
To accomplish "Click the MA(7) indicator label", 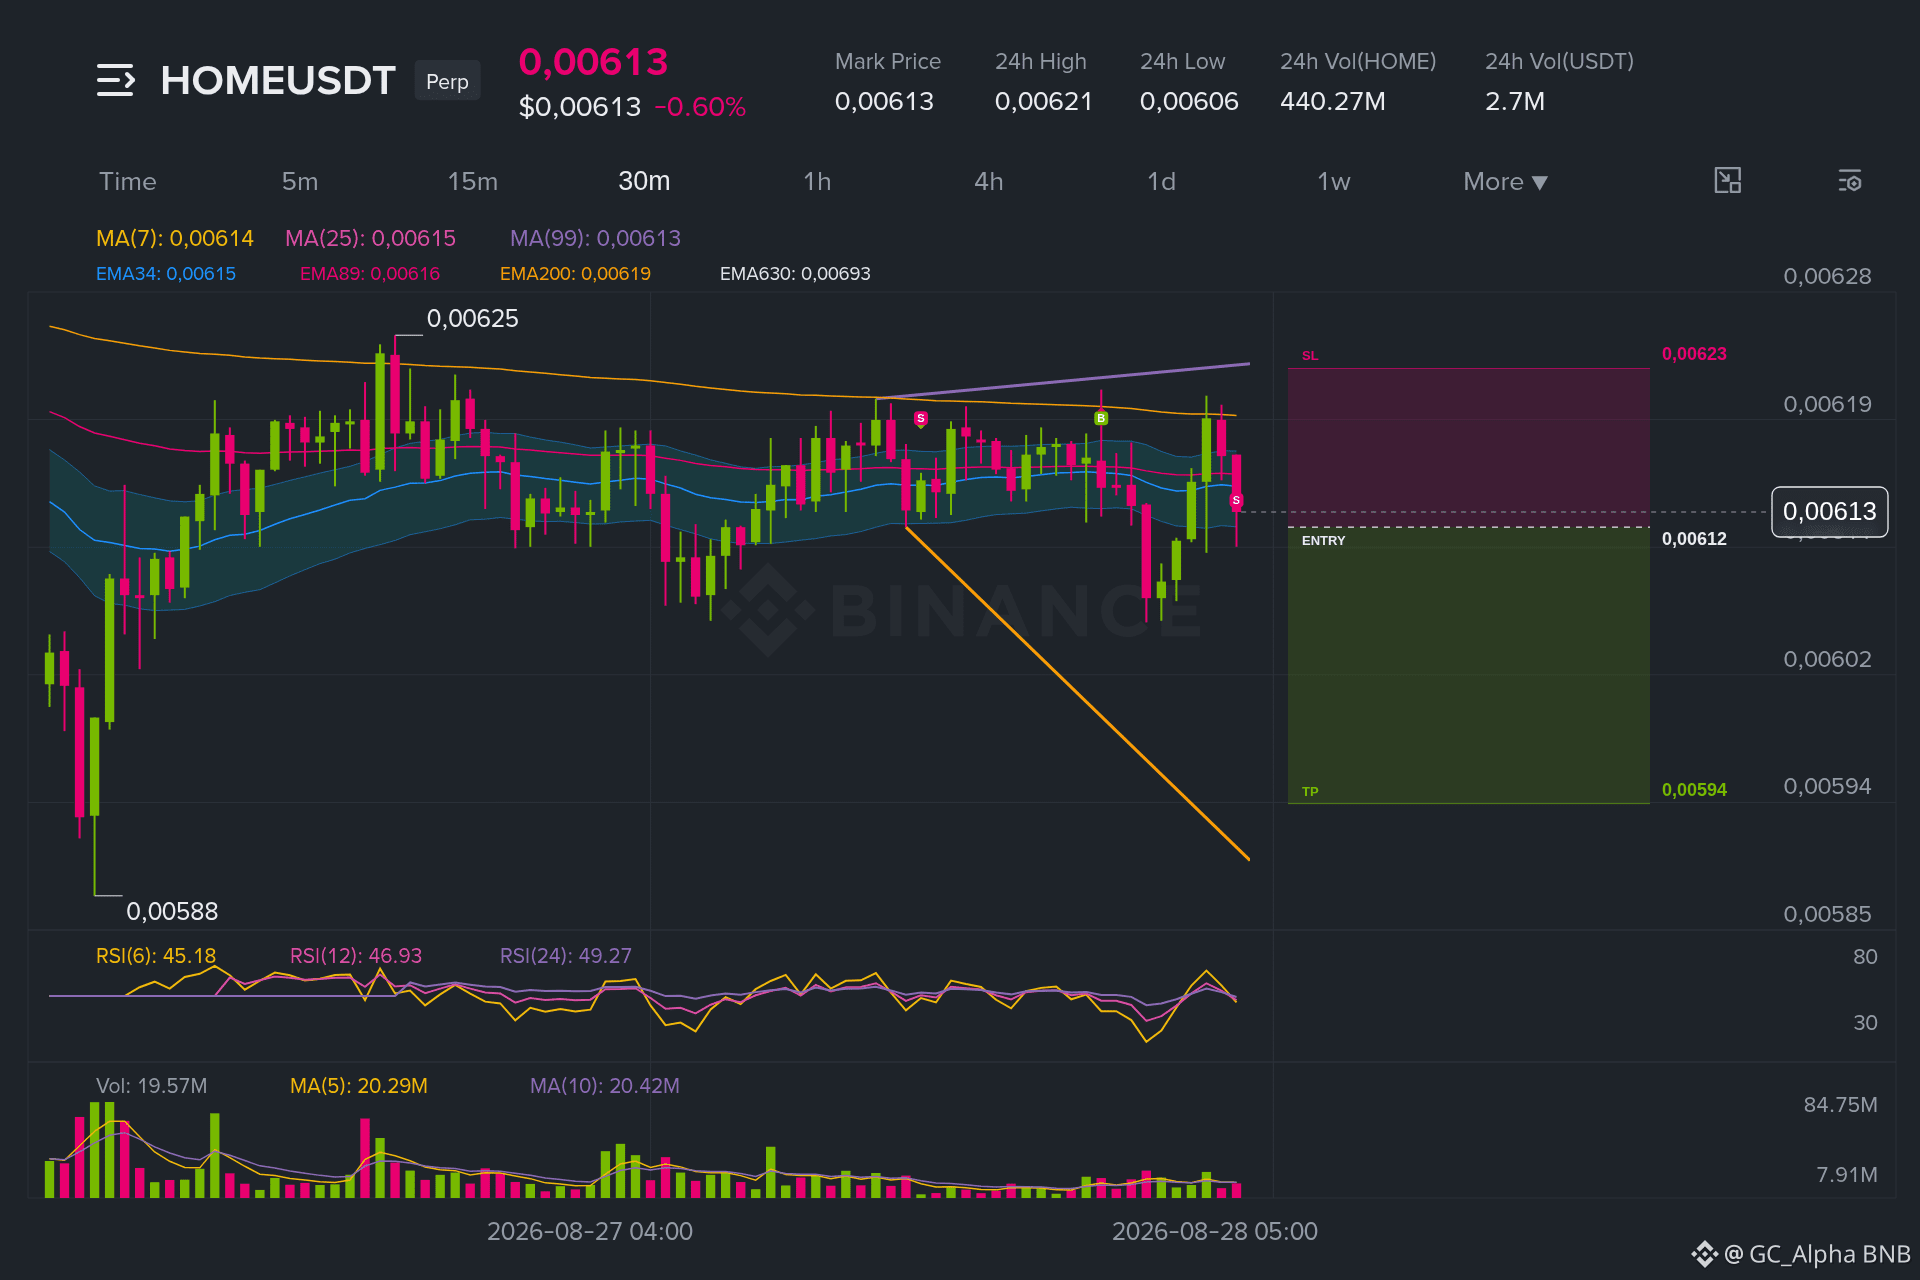I will (175, 238).
